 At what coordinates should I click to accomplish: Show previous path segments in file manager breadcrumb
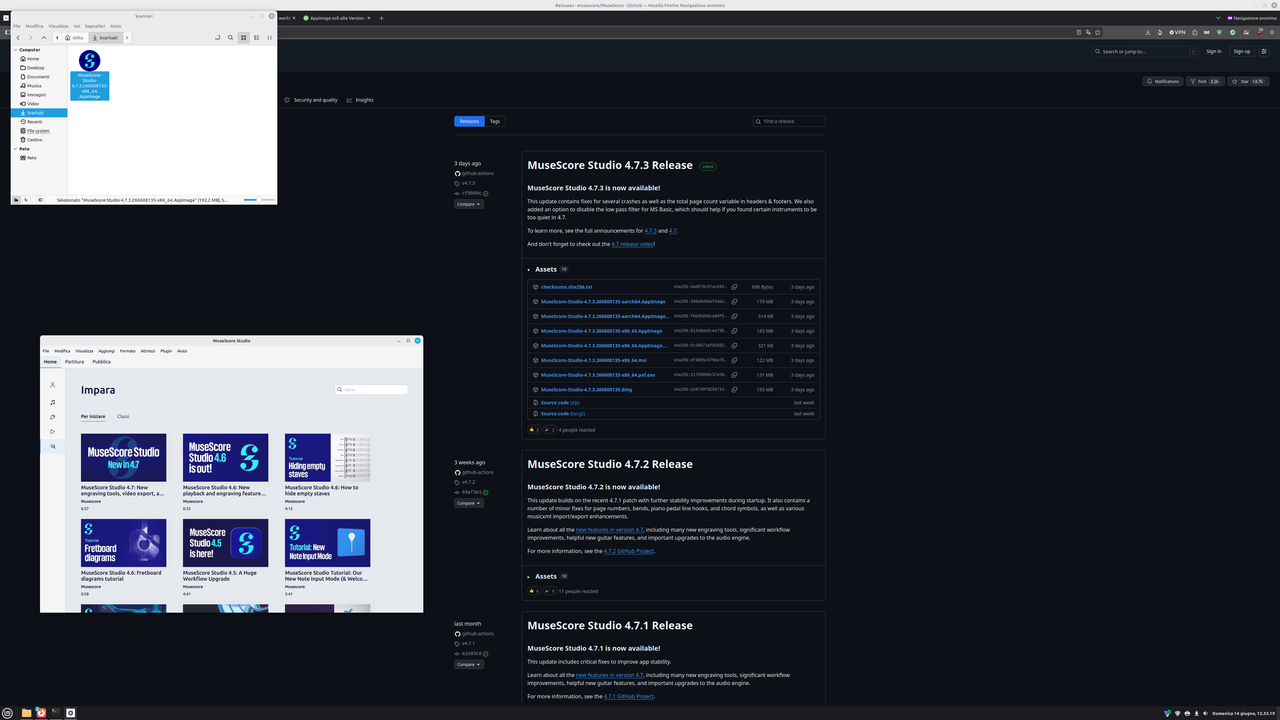[x=57, y=38]
